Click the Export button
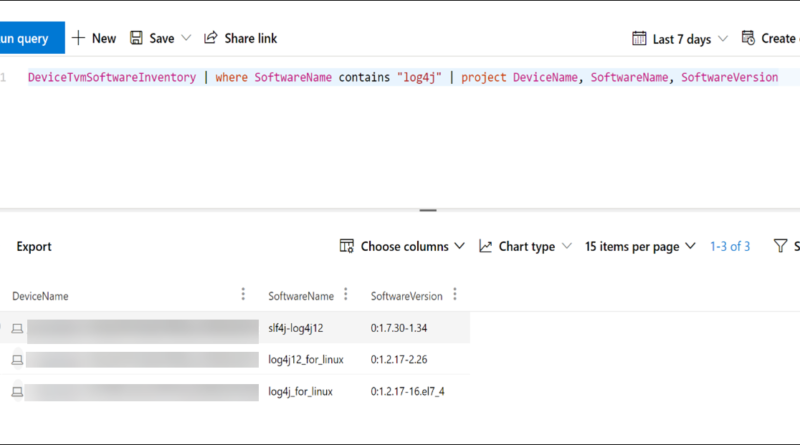The width and height of the screenshot is (800, 445). 34,246
